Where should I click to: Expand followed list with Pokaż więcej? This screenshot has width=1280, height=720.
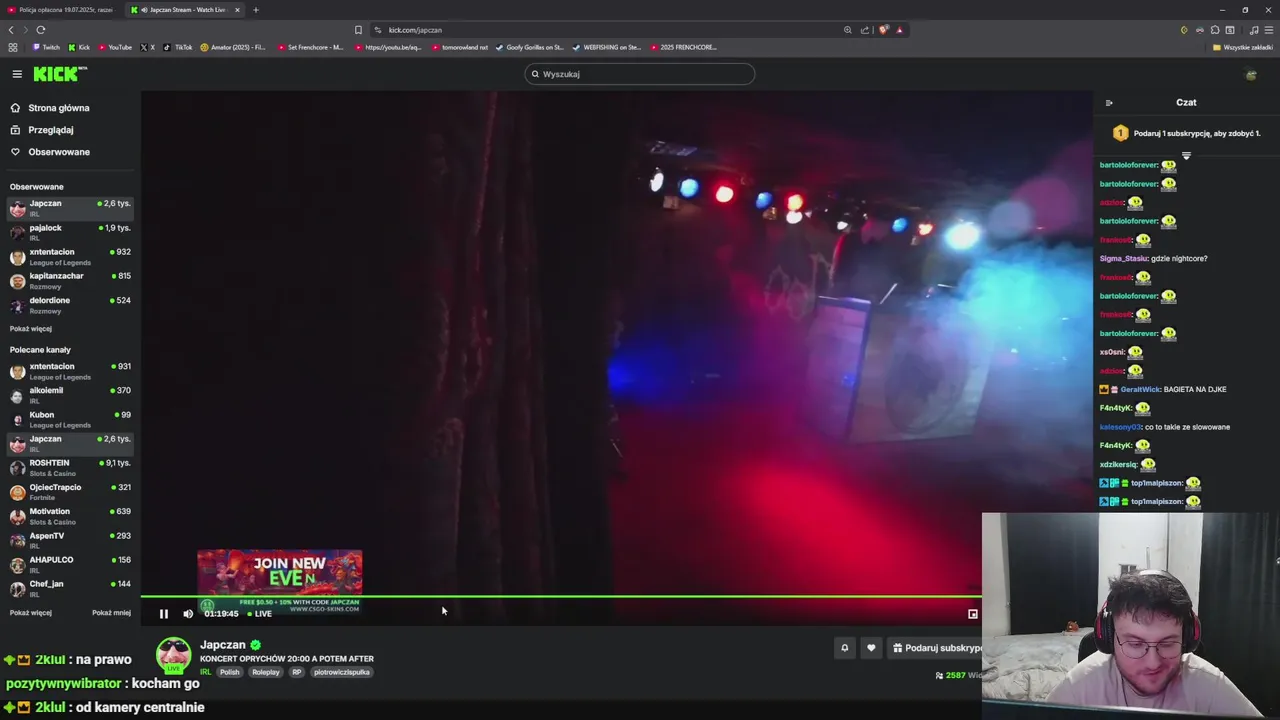pyautogui.click(x=31, y=329)
